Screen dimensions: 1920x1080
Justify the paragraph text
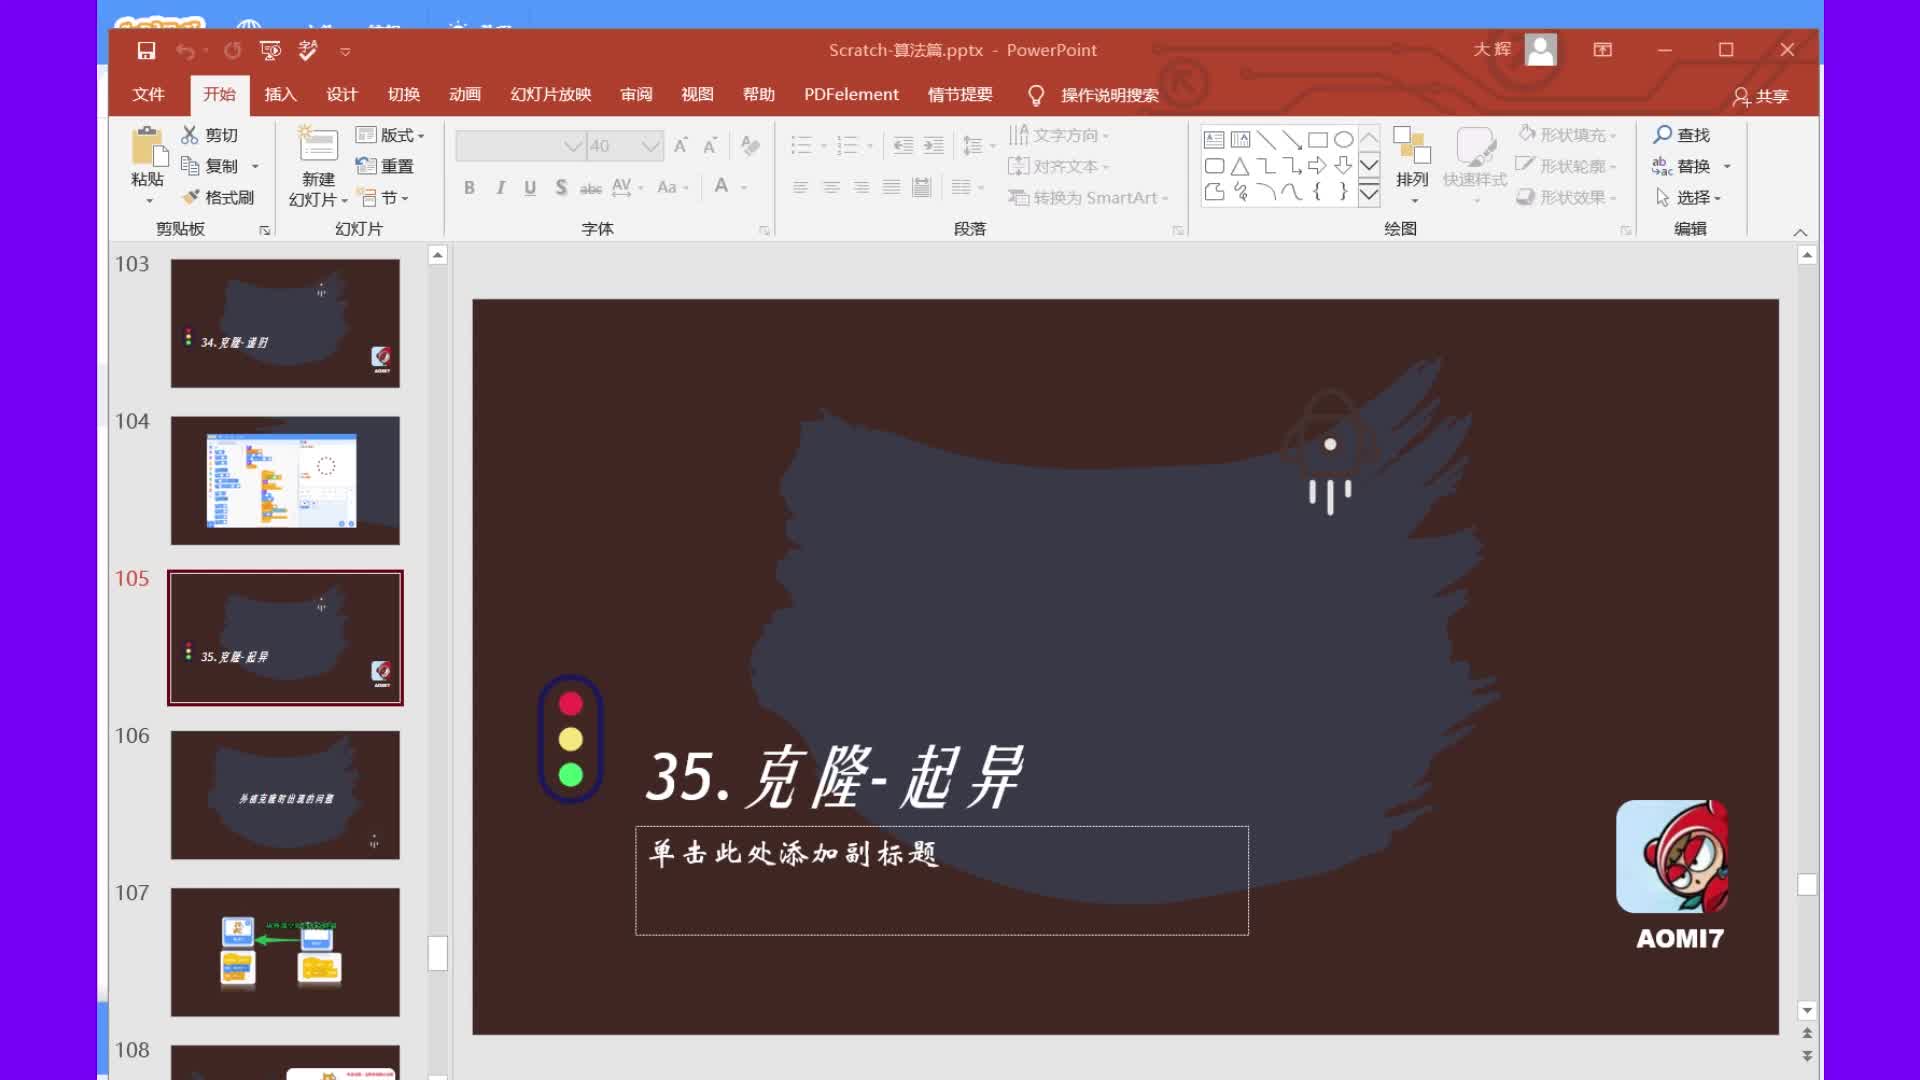(x=892, y=187)
